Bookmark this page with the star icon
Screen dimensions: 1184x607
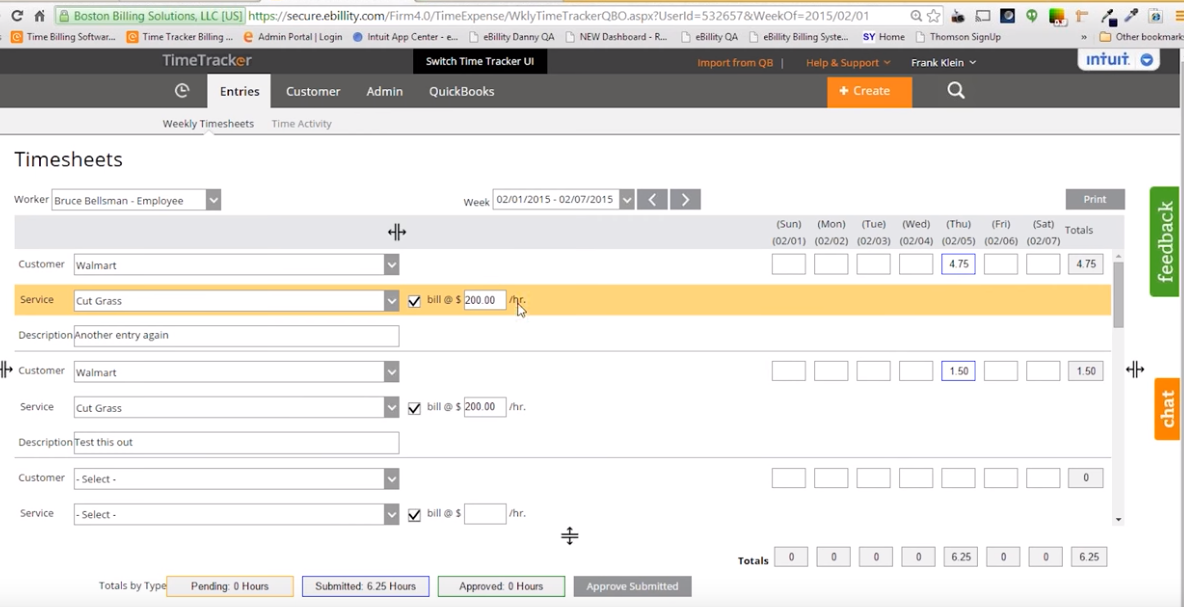coord(934,15)
